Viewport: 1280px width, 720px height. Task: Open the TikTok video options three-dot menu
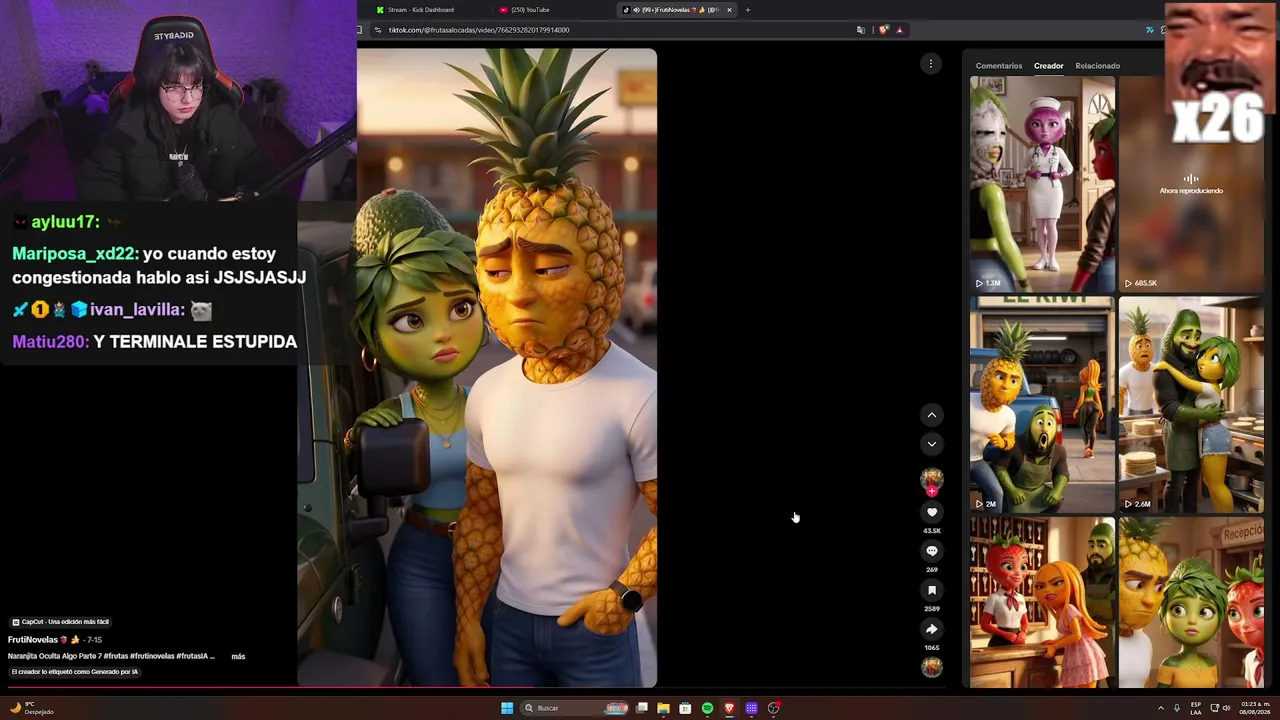point(930,64)
